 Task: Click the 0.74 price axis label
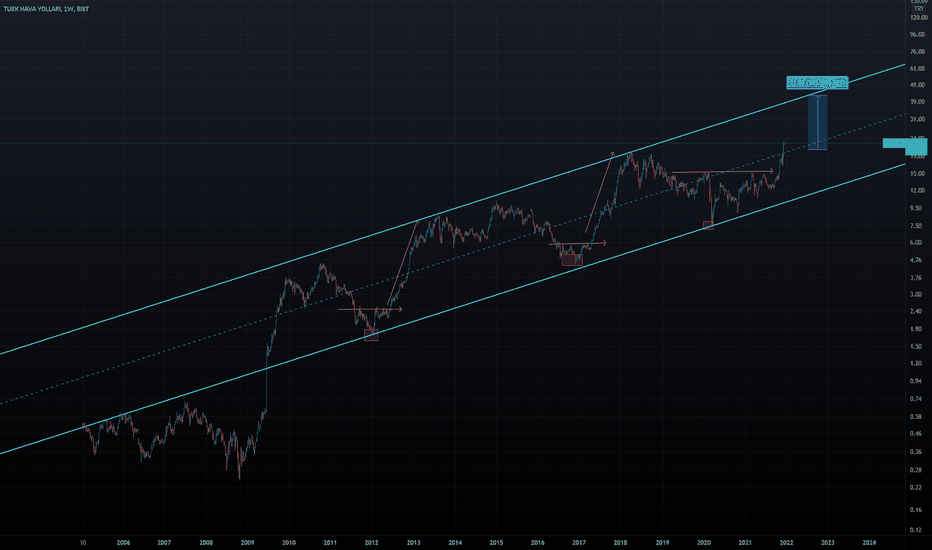click(x=917, y=399)
